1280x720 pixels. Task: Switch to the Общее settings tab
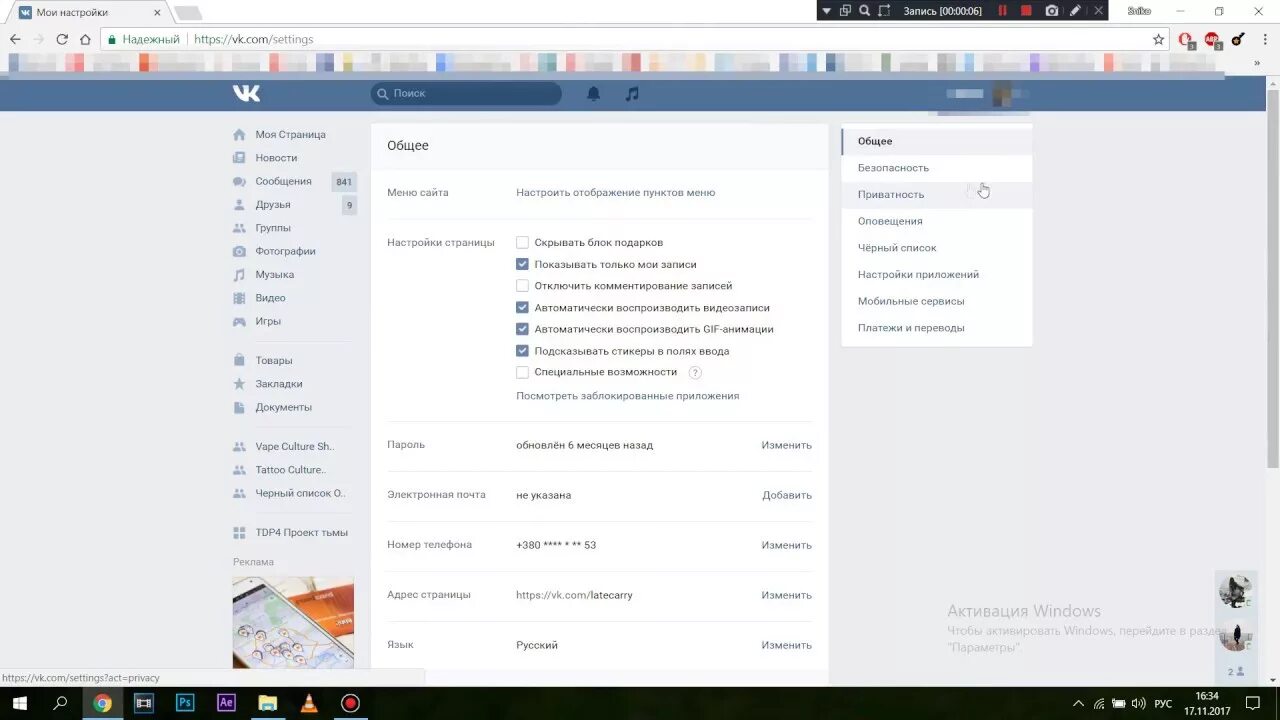[937, 141]
